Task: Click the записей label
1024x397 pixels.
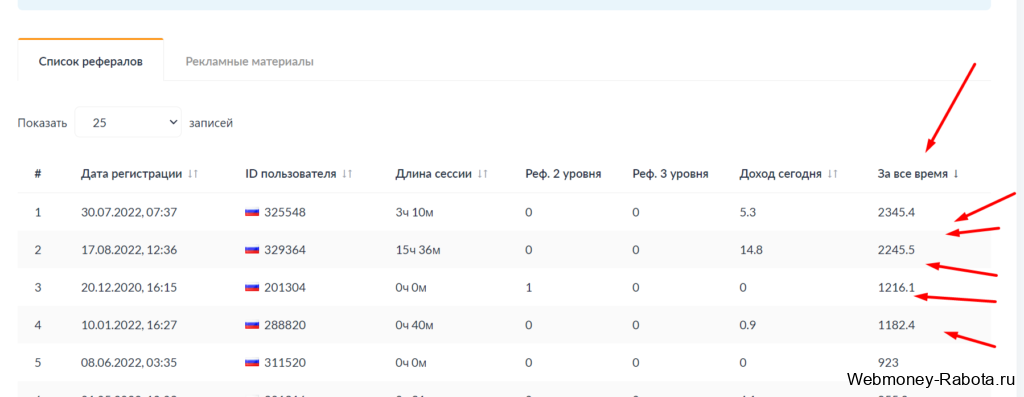Action: [x=210, y=122]
